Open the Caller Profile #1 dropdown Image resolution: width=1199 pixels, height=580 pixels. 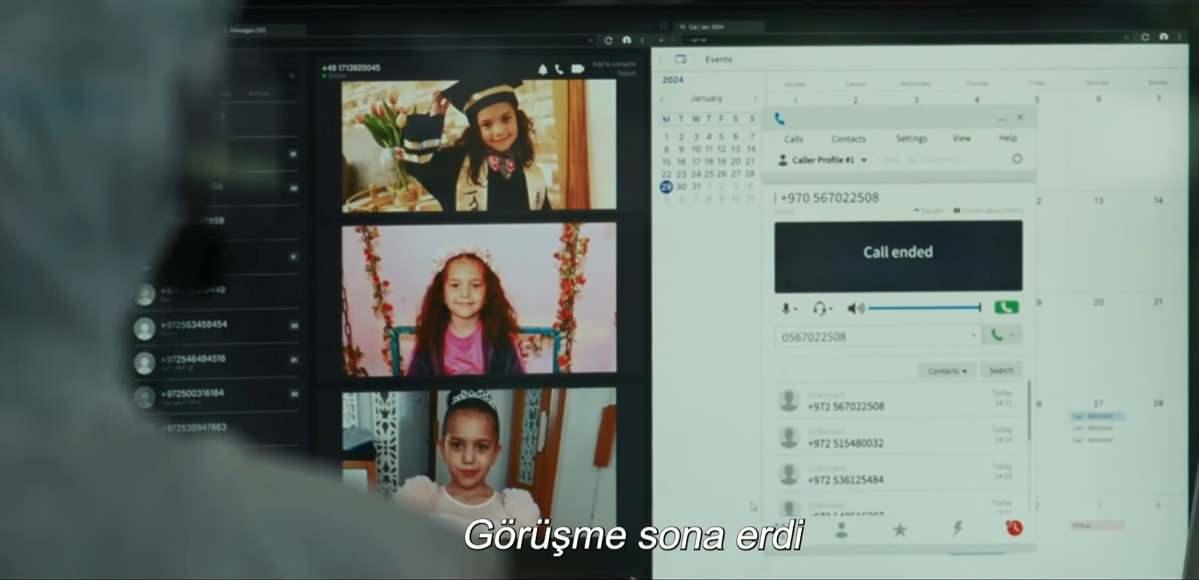tap(863, 160)
